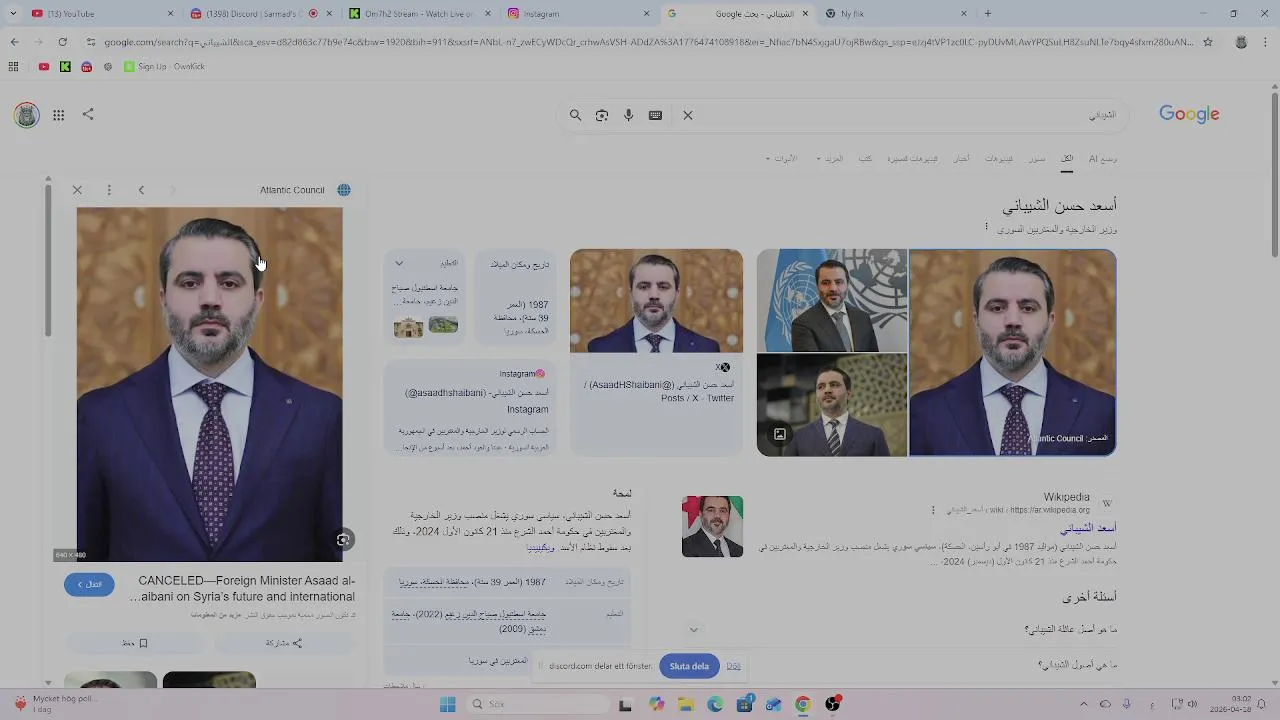Open the Chrome bookmarks apps grid
The image size is (1280, 720).
(13, 67)
